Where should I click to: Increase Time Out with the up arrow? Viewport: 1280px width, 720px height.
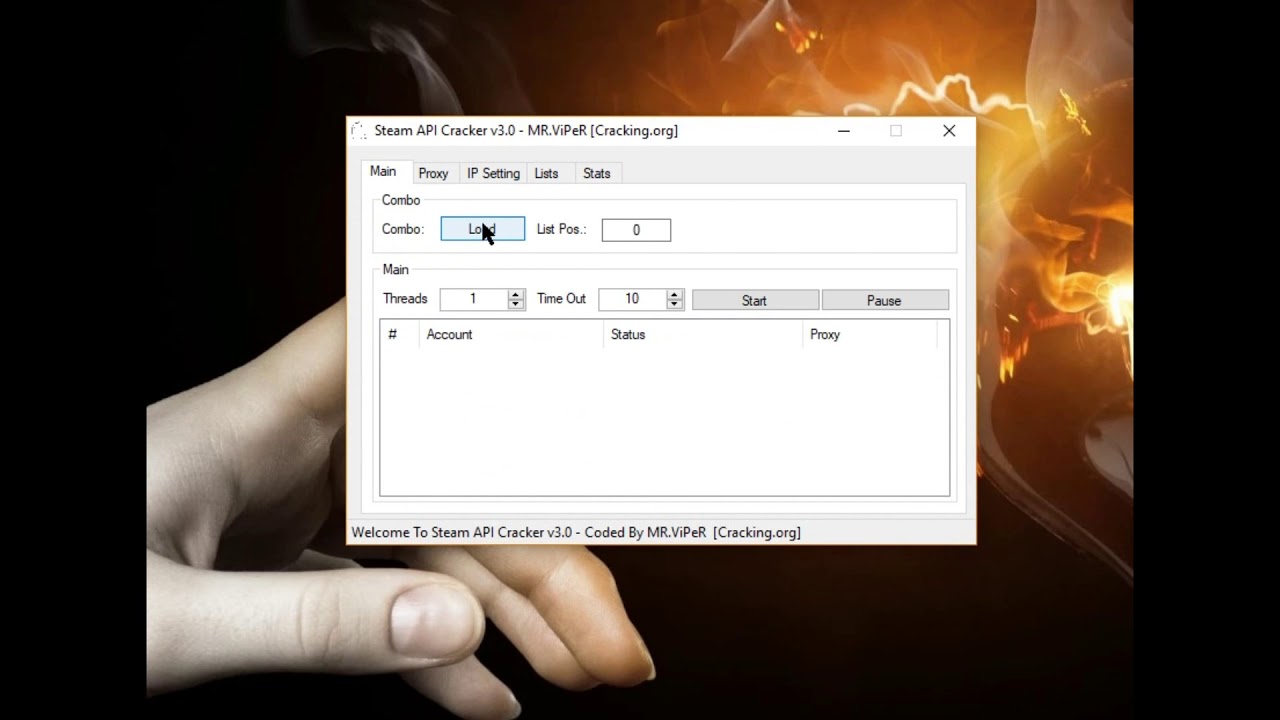coord(674,294)
